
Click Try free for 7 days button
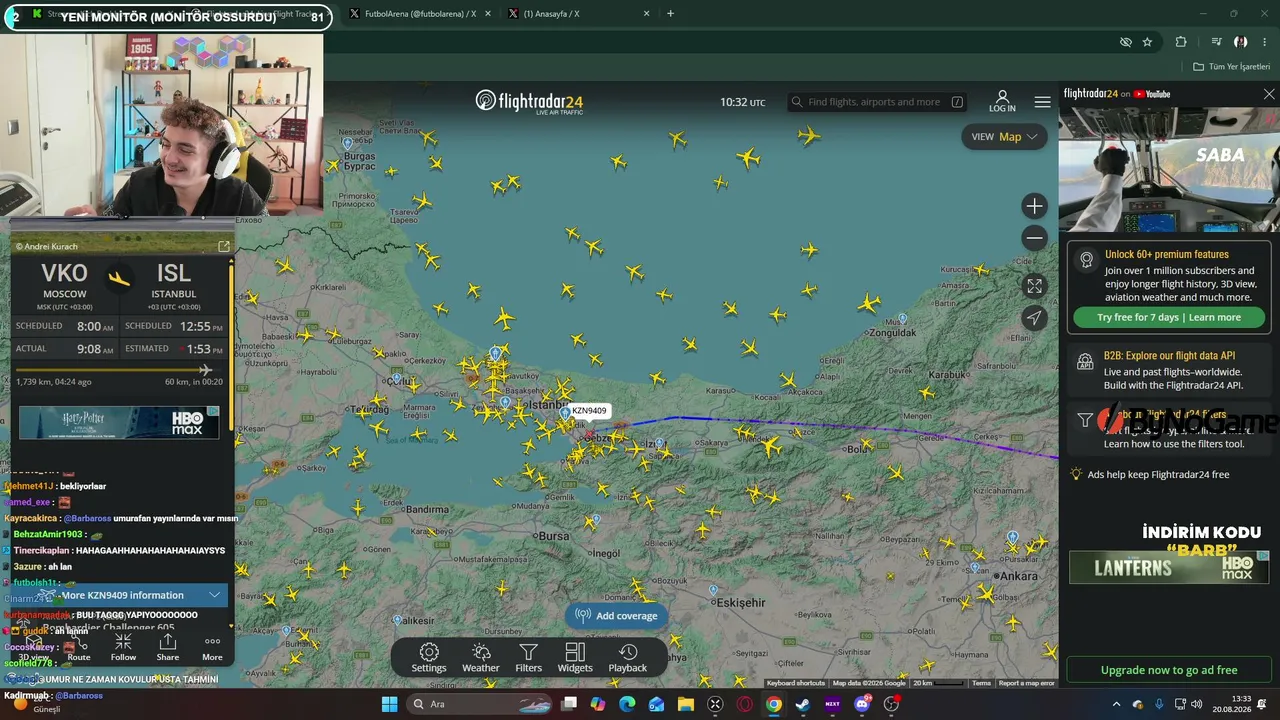[x=1169, y=317]
